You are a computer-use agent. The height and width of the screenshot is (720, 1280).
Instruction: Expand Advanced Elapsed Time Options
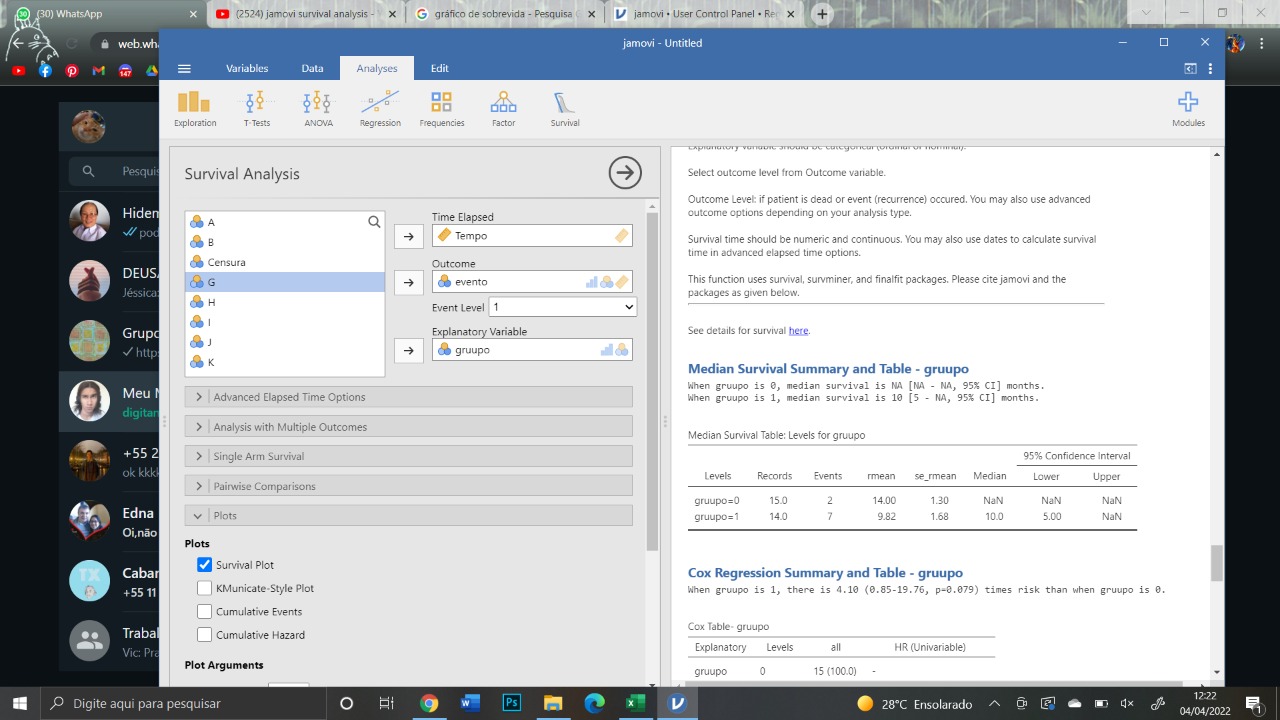[x=408, y=397]
